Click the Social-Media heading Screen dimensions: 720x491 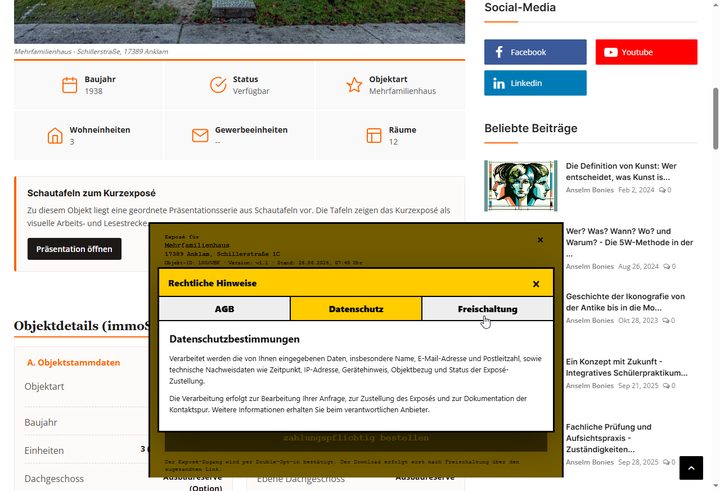pos(520,7)
